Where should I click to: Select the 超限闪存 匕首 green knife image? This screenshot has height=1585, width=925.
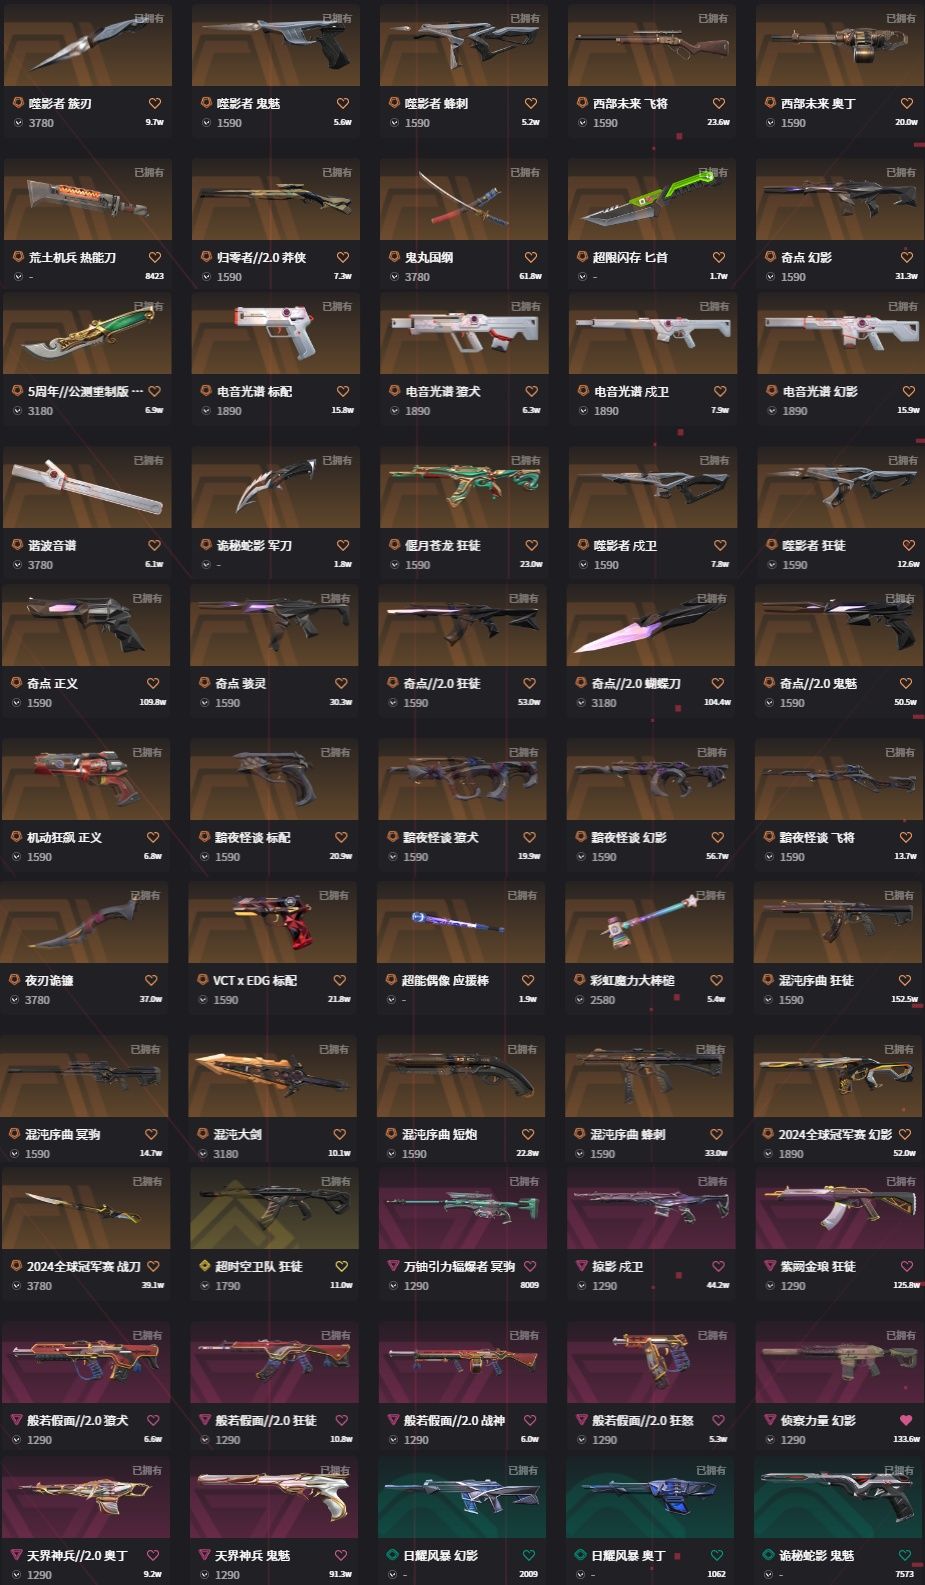tap(652, 199)
